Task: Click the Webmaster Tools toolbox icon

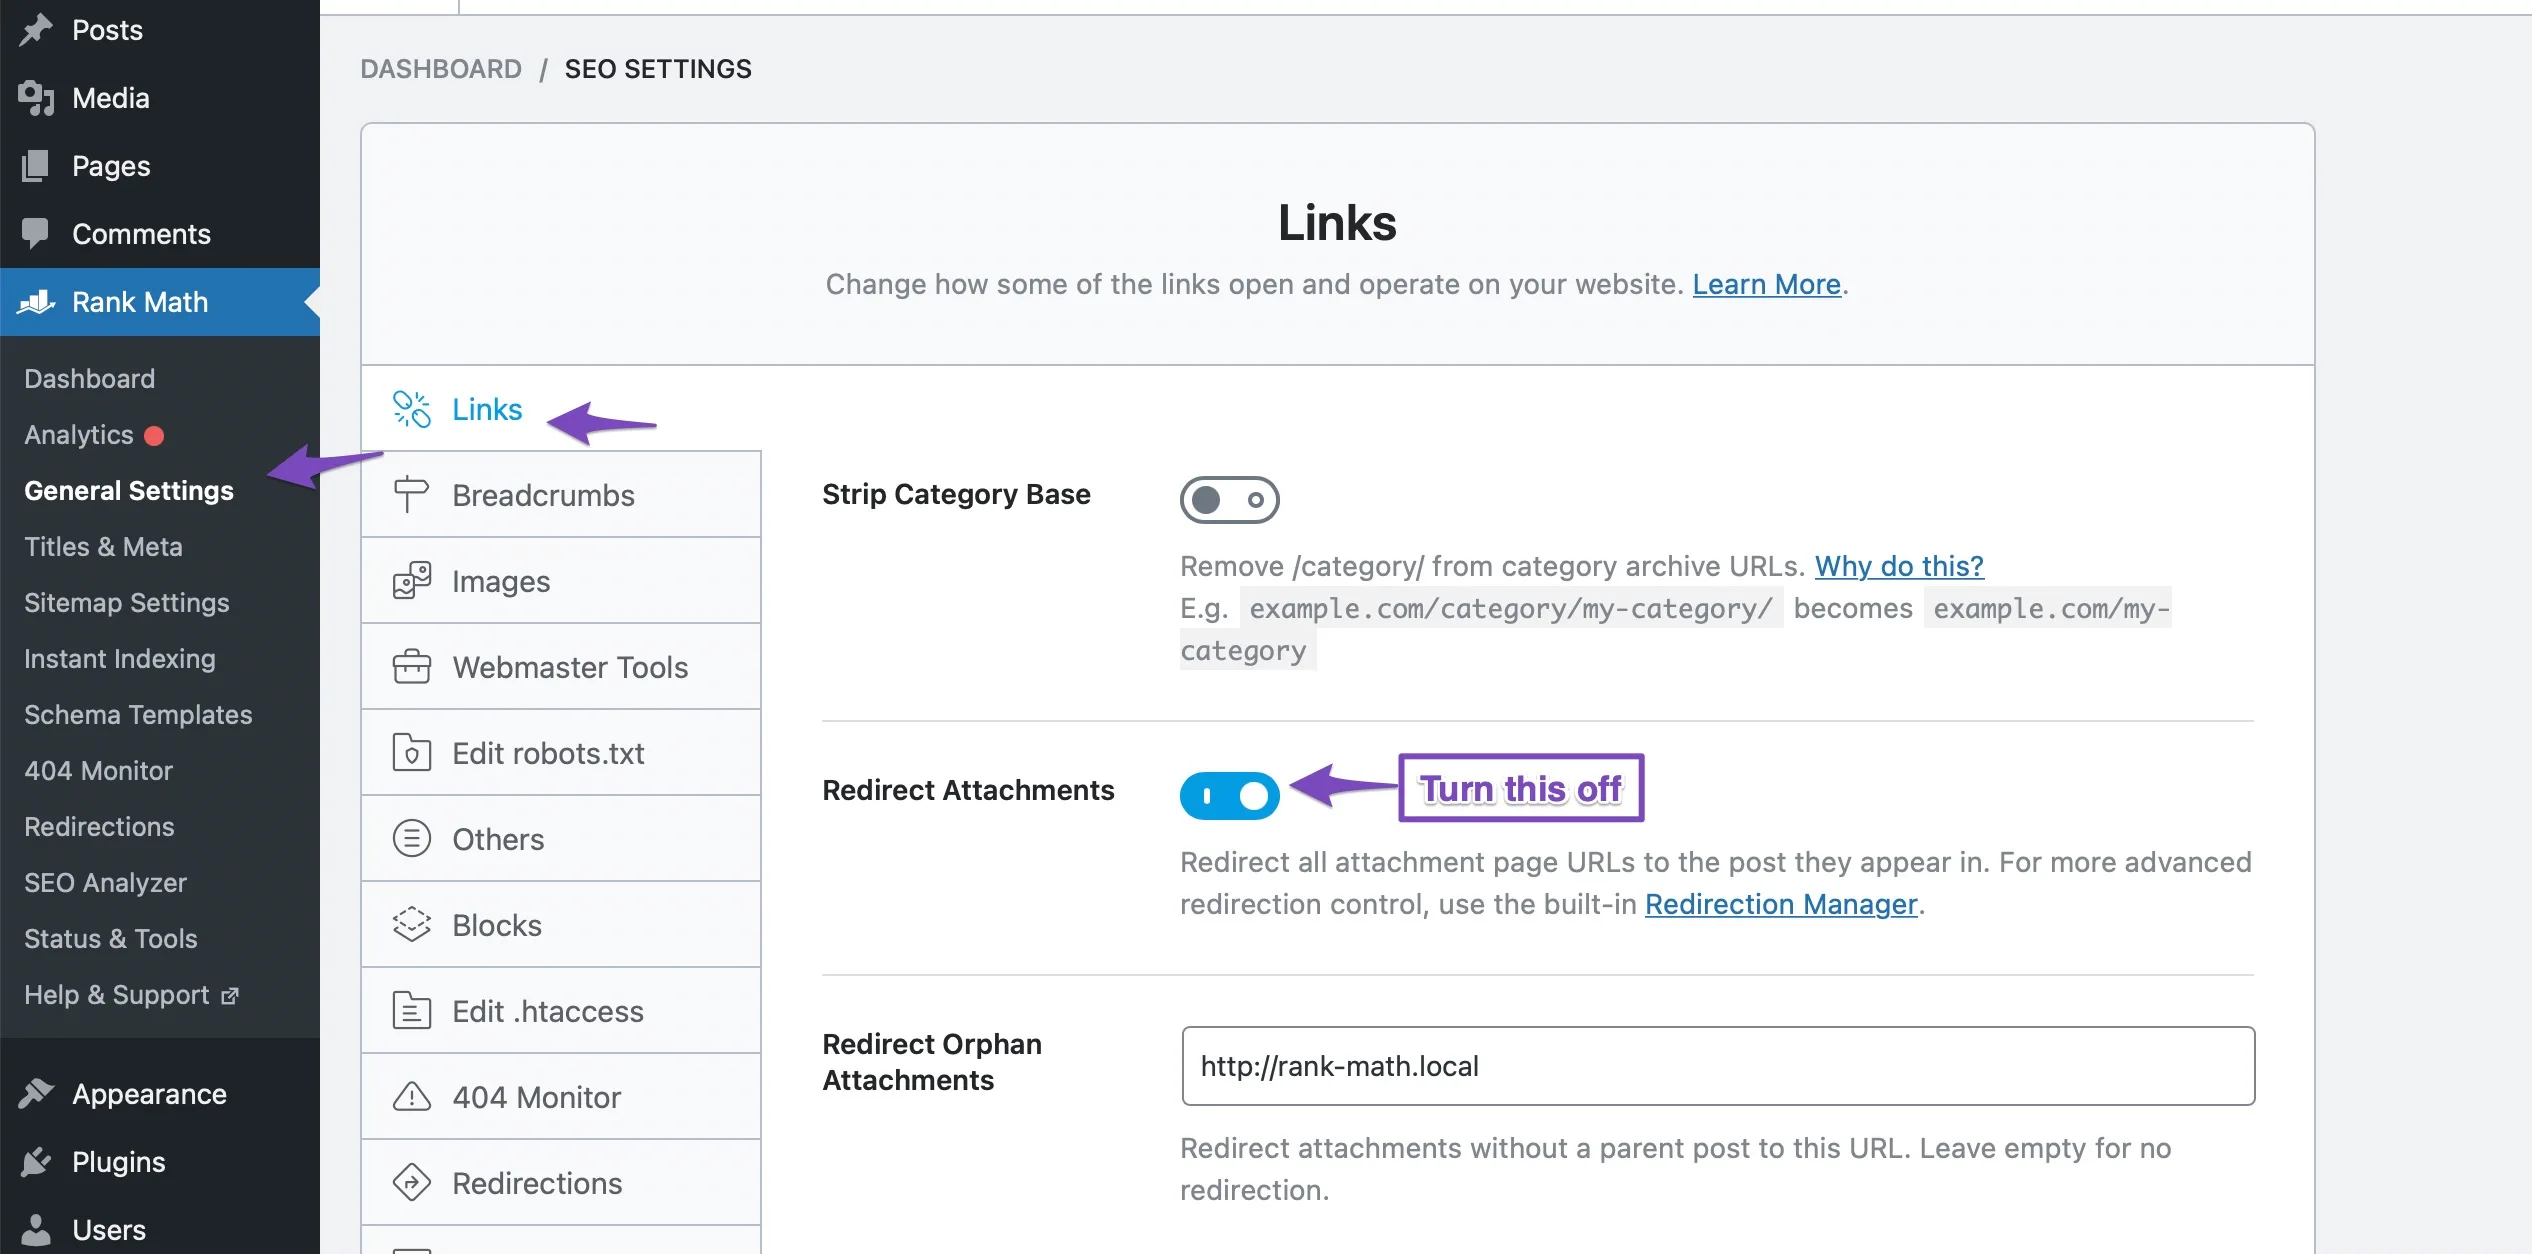Action: [411, 667]
